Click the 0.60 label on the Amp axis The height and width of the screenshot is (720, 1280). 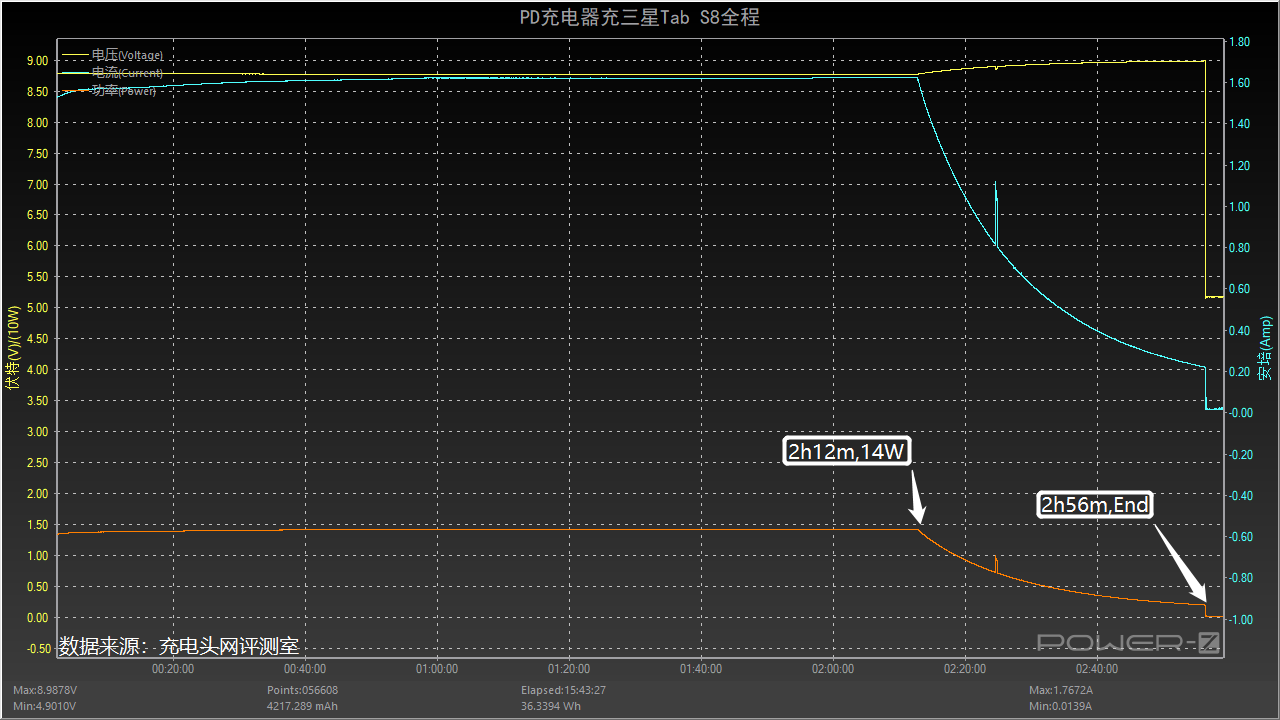1239,289
